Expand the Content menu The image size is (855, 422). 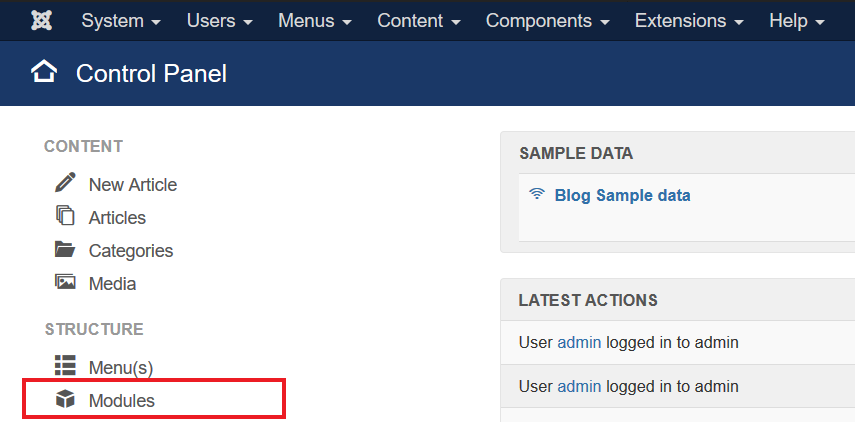(x=419, y=21)
